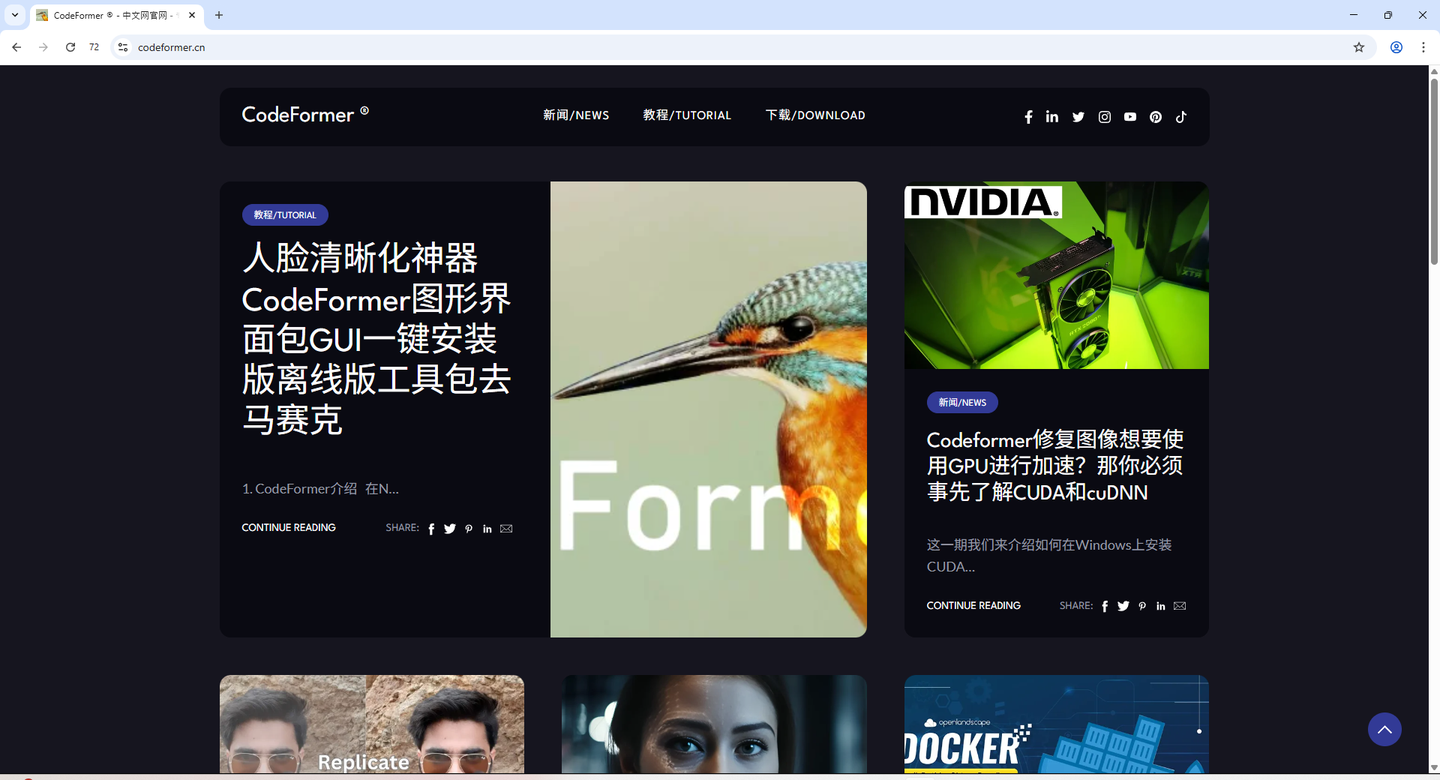Continue reading the CUDA和cuDNN article
1440x780 pixels.
tap(974, 606)
